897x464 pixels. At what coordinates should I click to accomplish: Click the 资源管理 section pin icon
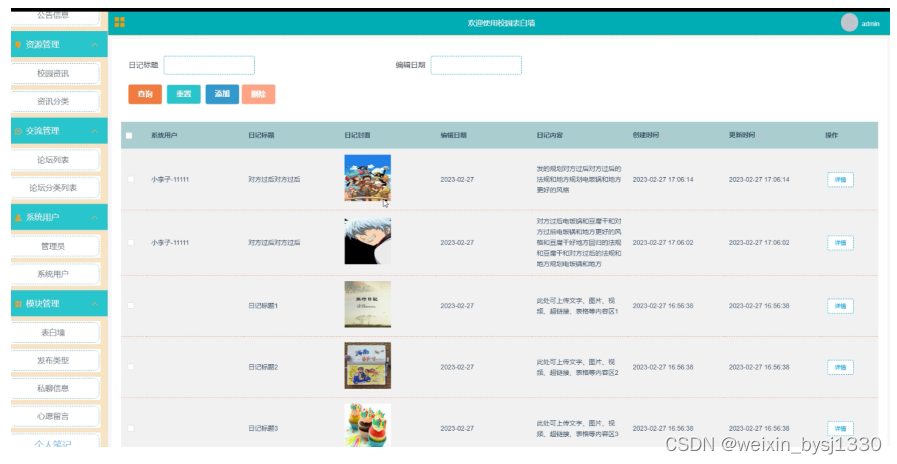coord(18,45)
